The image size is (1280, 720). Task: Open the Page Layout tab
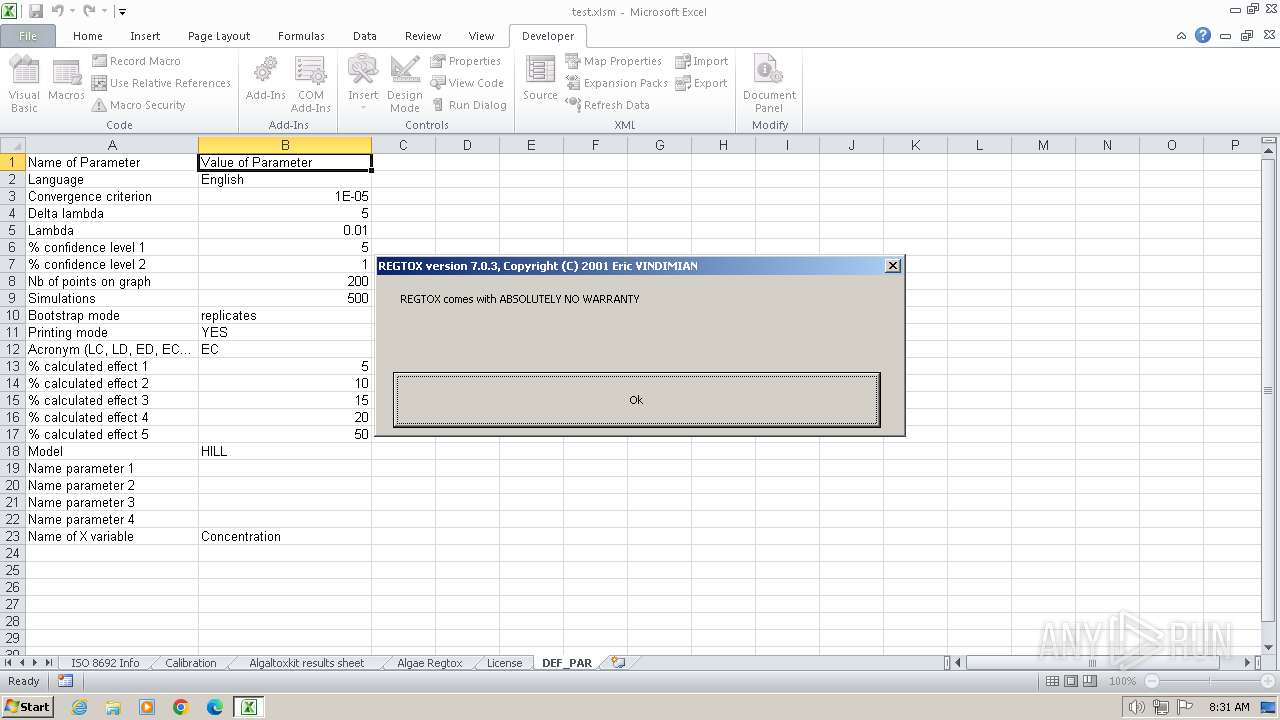[219, 36]
